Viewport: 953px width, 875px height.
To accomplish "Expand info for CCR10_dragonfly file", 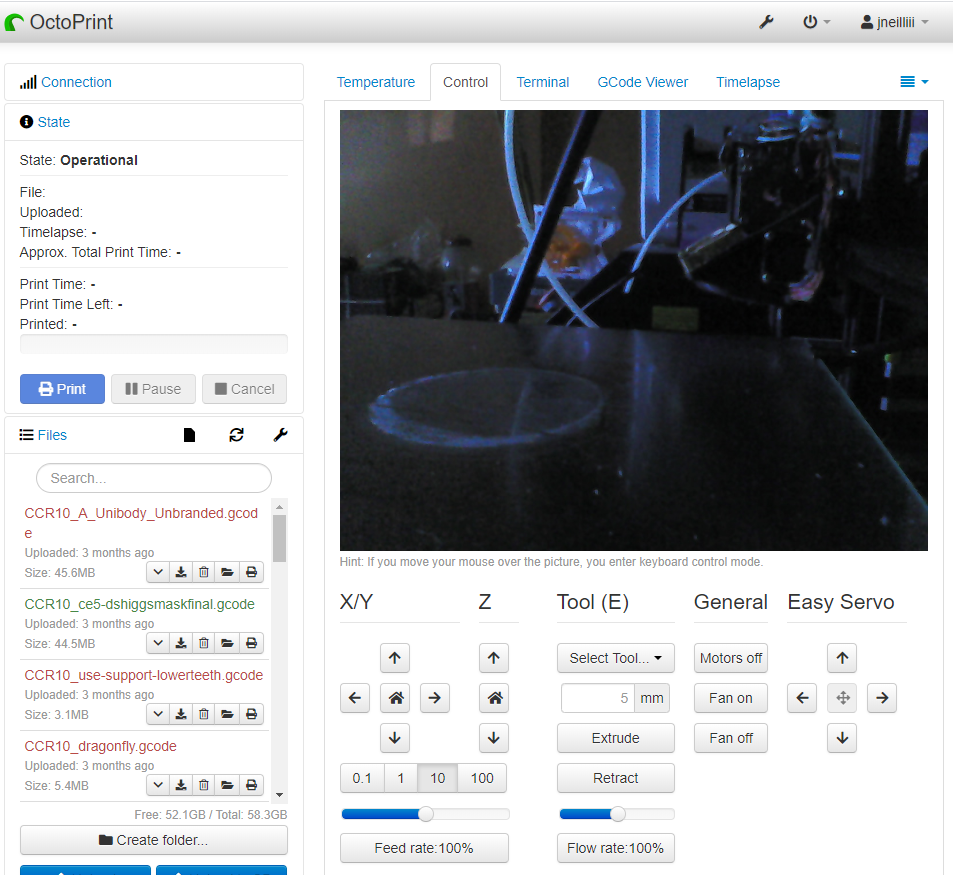I will [158, 786].
